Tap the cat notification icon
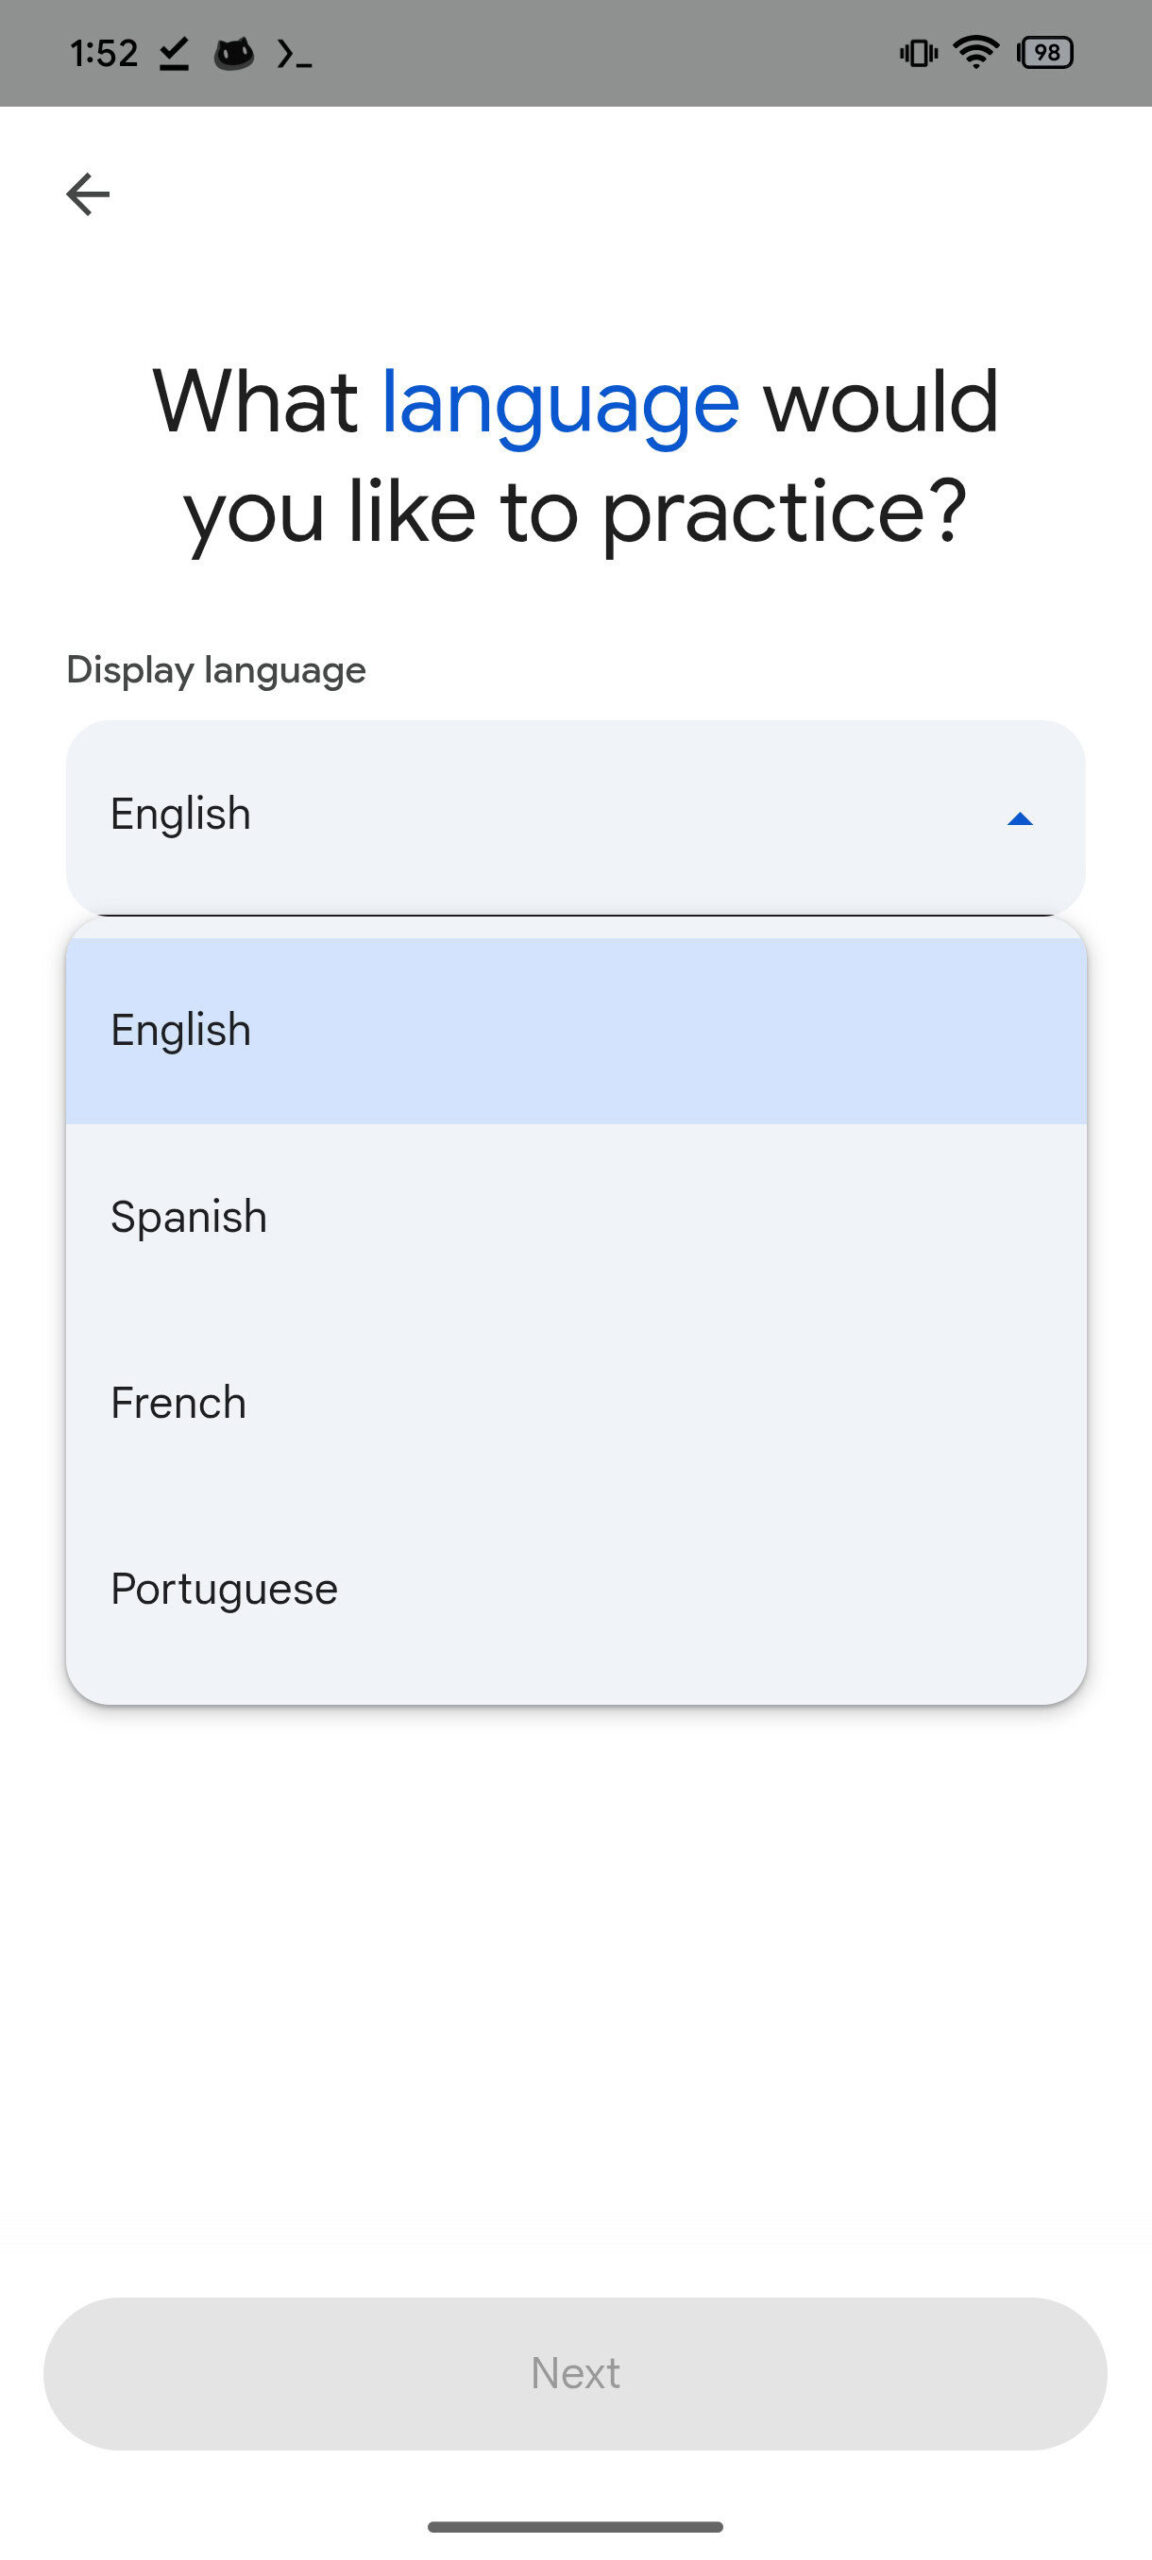 (234, 53)
